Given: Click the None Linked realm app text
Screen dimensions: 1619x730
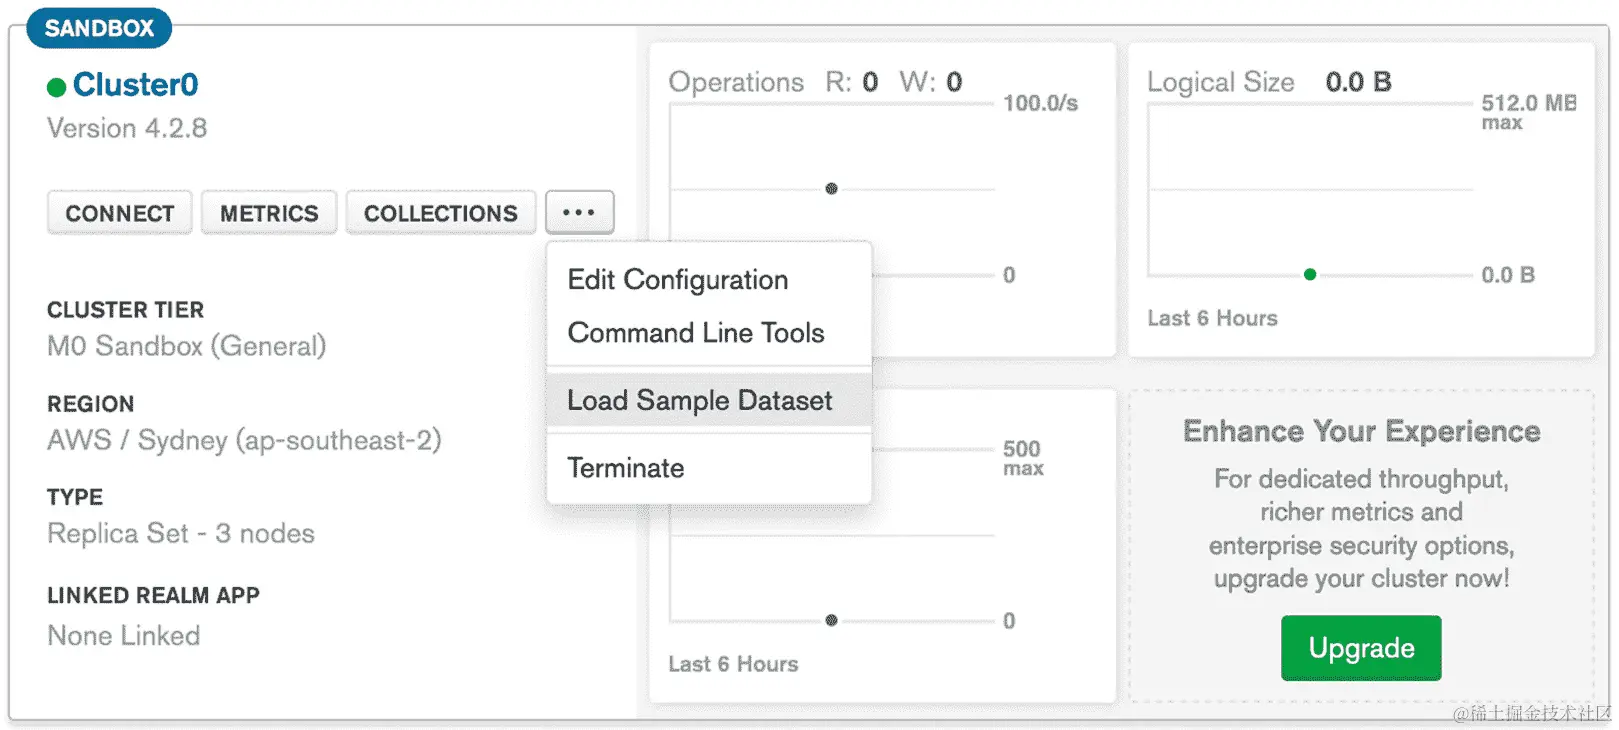Looking at the screenshot, I should (x=124, y=636).
